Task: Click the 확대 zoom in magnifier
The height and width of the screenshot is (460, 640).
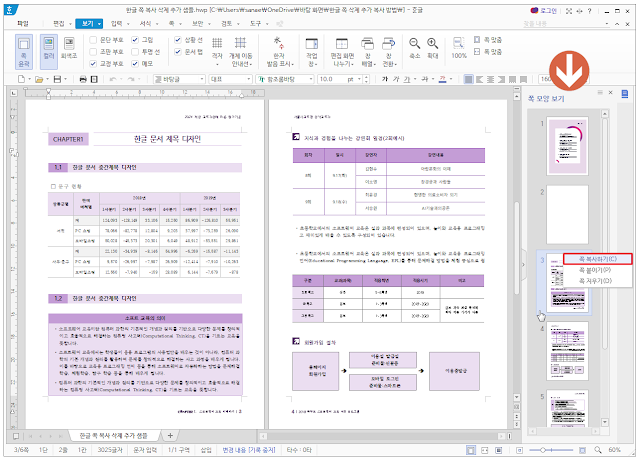Action: coord(433,48)
